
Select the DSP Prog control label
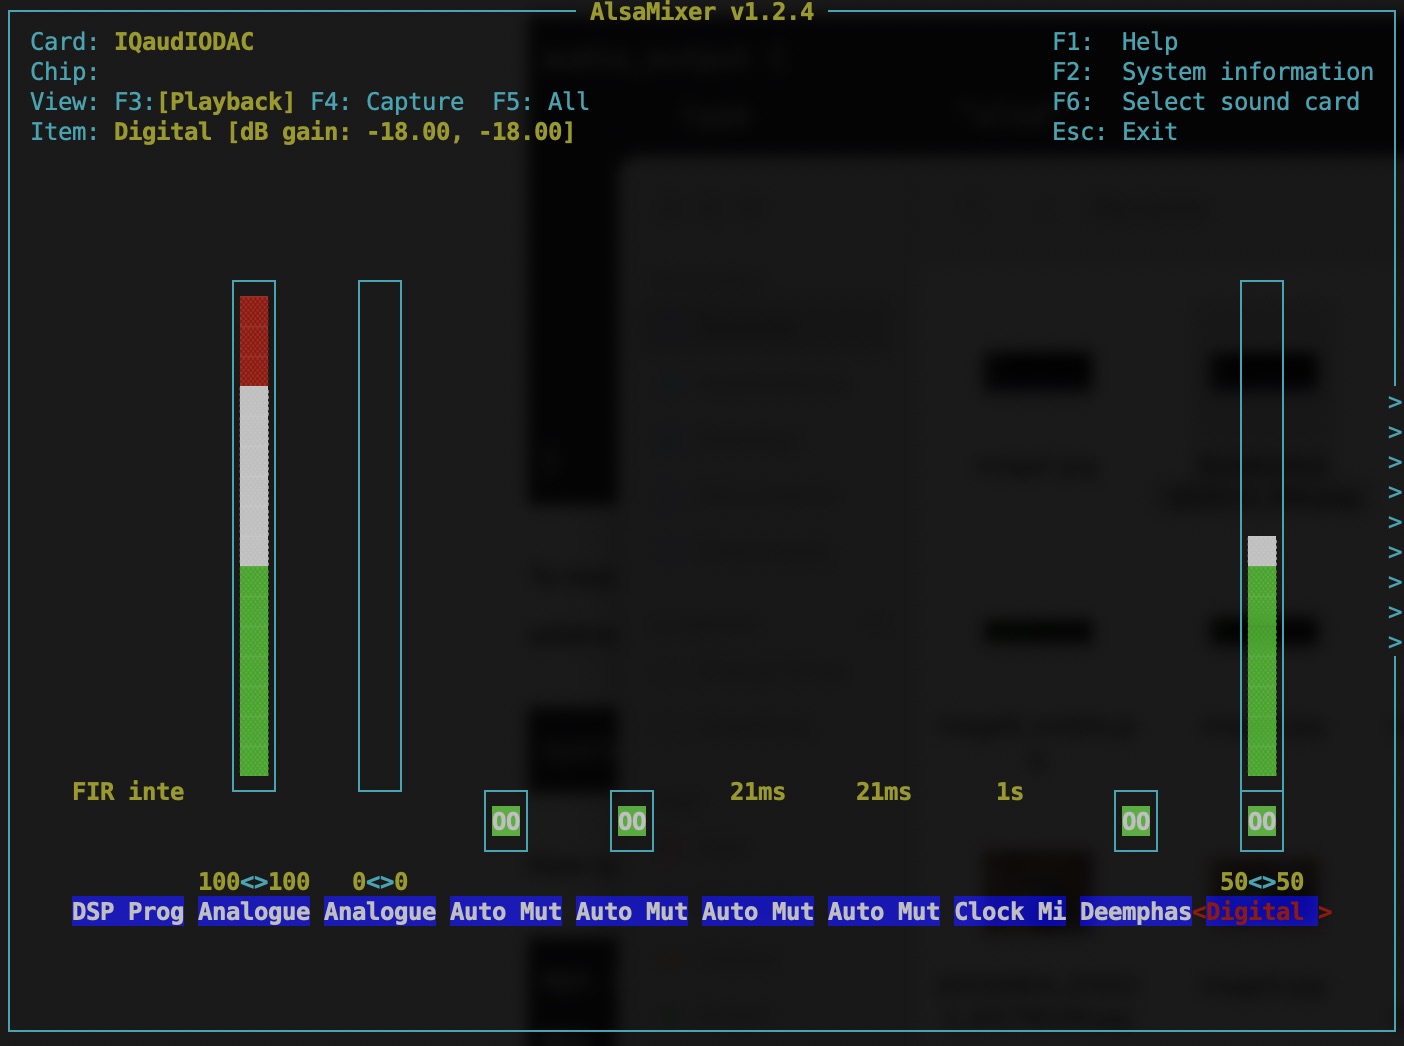[128, 912]
